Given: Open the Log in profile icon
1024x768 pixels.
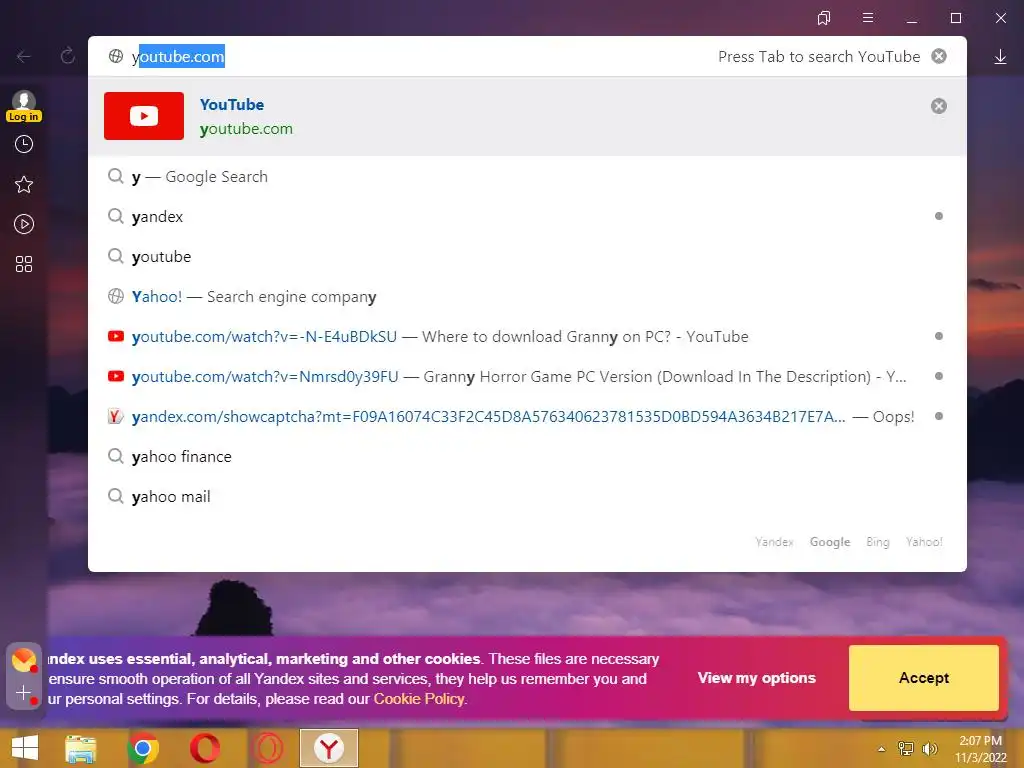Looking at the screenshot, I should pyautogui.click(x=24, y=106).
